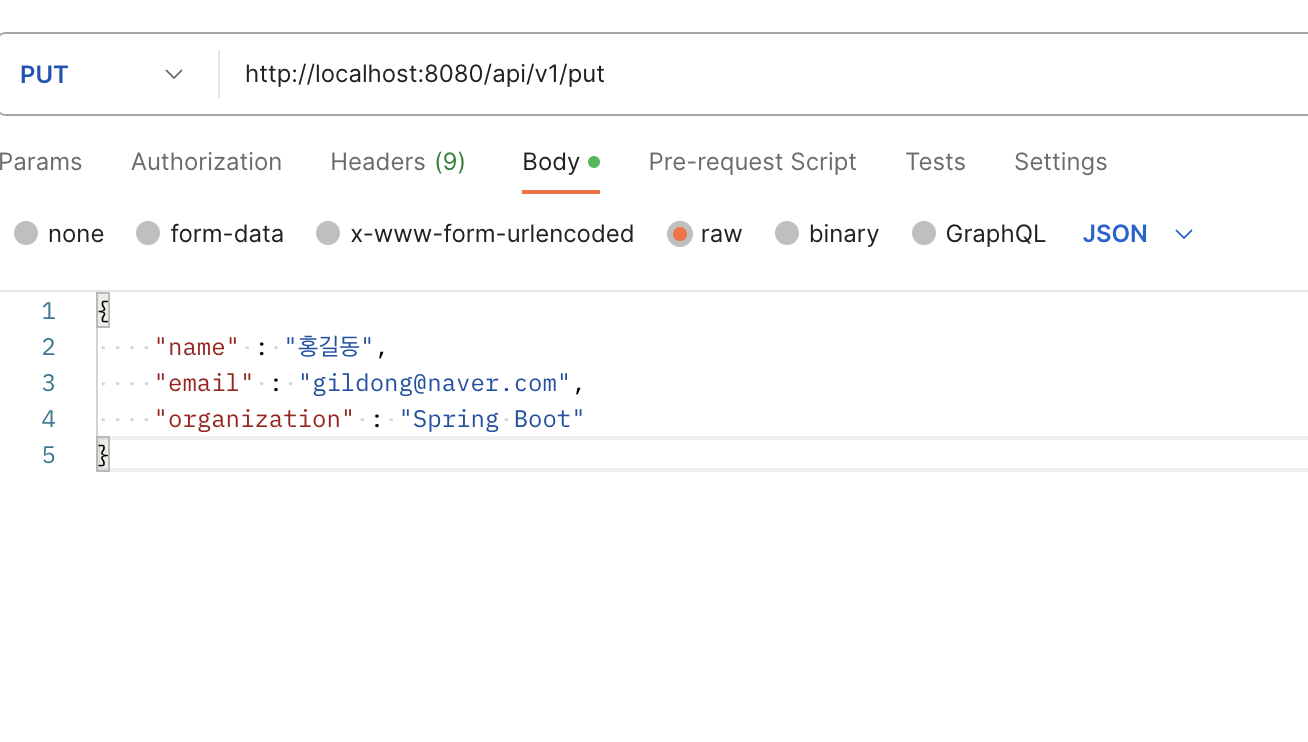Image resolution: width=1308 pixels, height=742 pixels.
Task: Open the PUT method dropdown chevron
Action: (174, 75)
